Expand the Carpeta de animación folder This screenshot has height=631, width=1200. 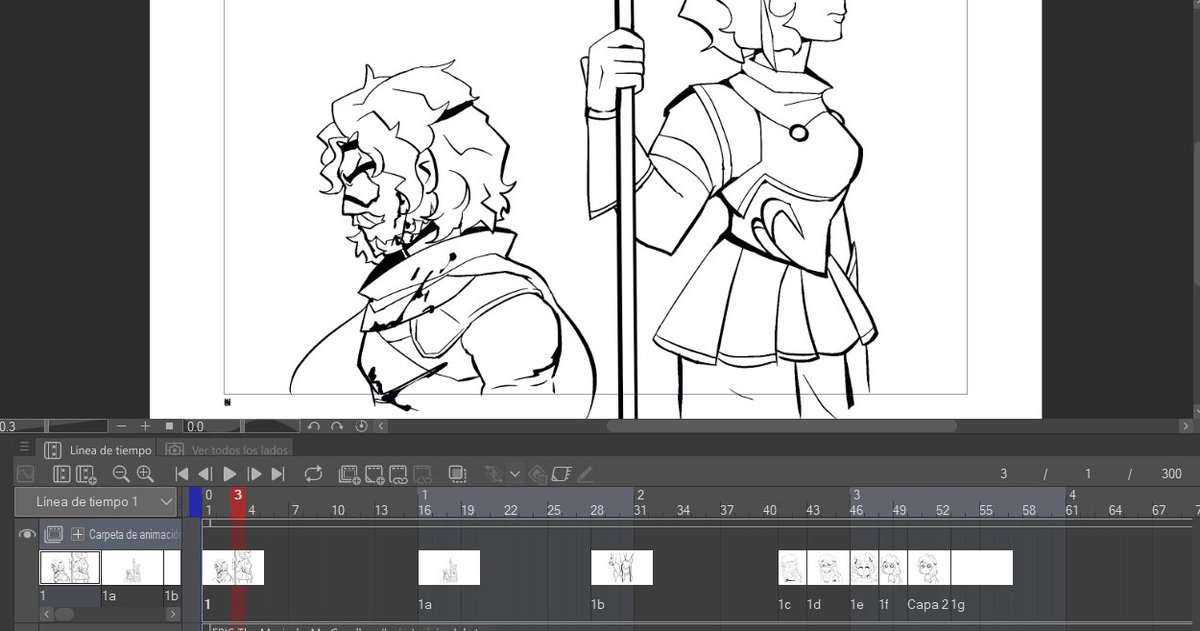pyautogui.click(x=78, y=535)
